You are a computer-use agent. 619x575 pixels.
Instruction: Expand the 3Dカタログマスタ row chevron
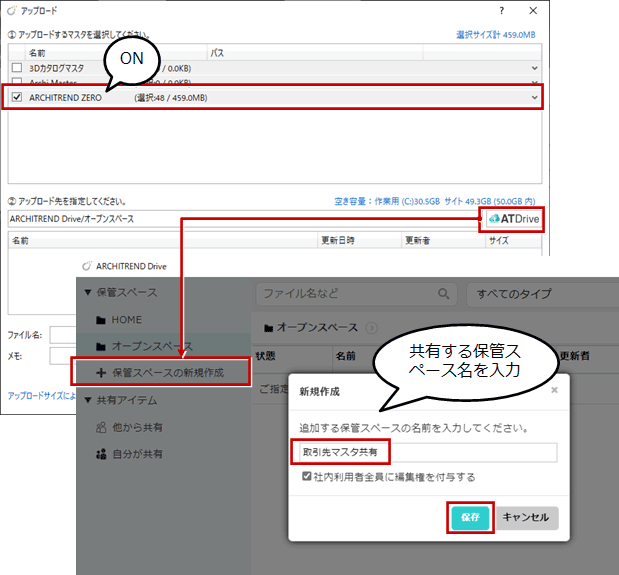click(x=534, y=68)
